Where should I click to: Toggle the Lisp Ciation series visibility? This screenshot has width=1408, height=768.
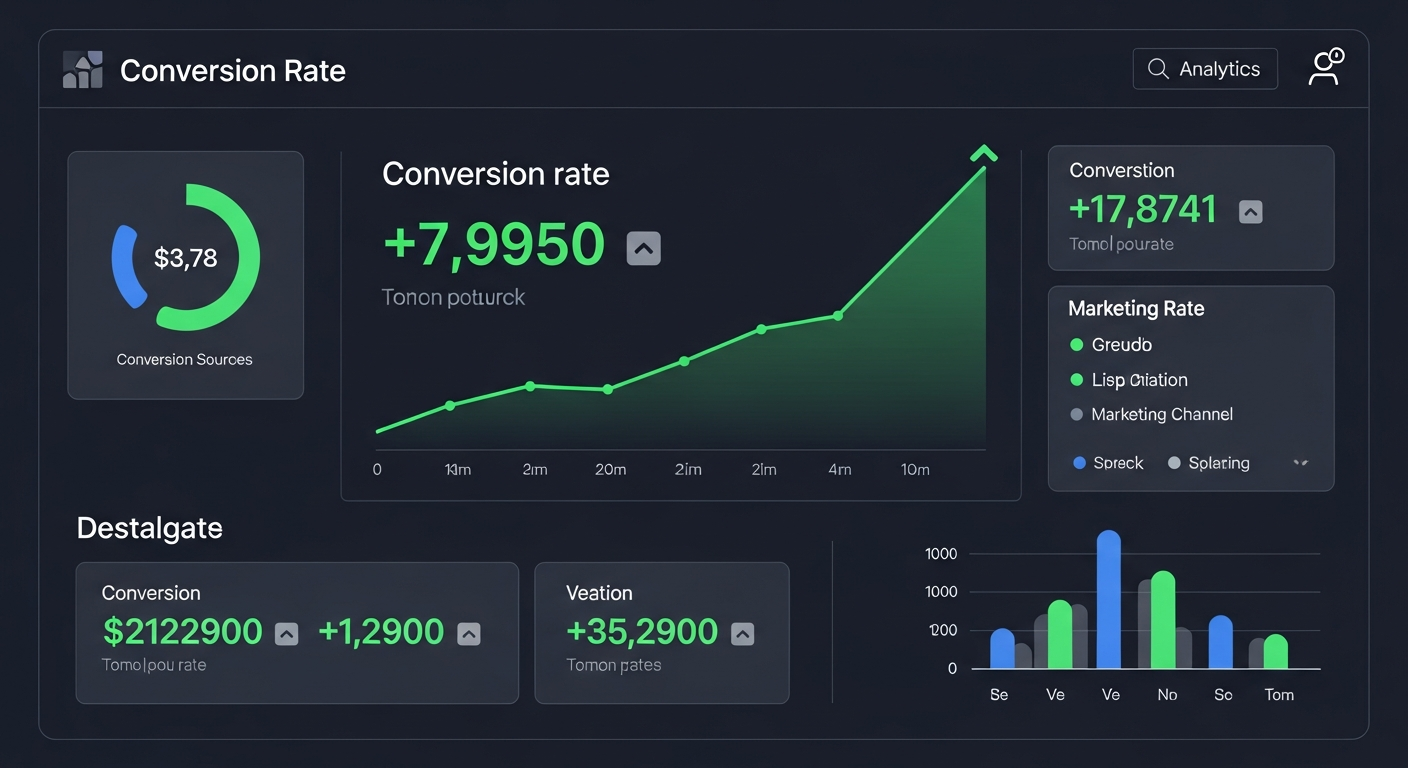tap(1075, 379)
